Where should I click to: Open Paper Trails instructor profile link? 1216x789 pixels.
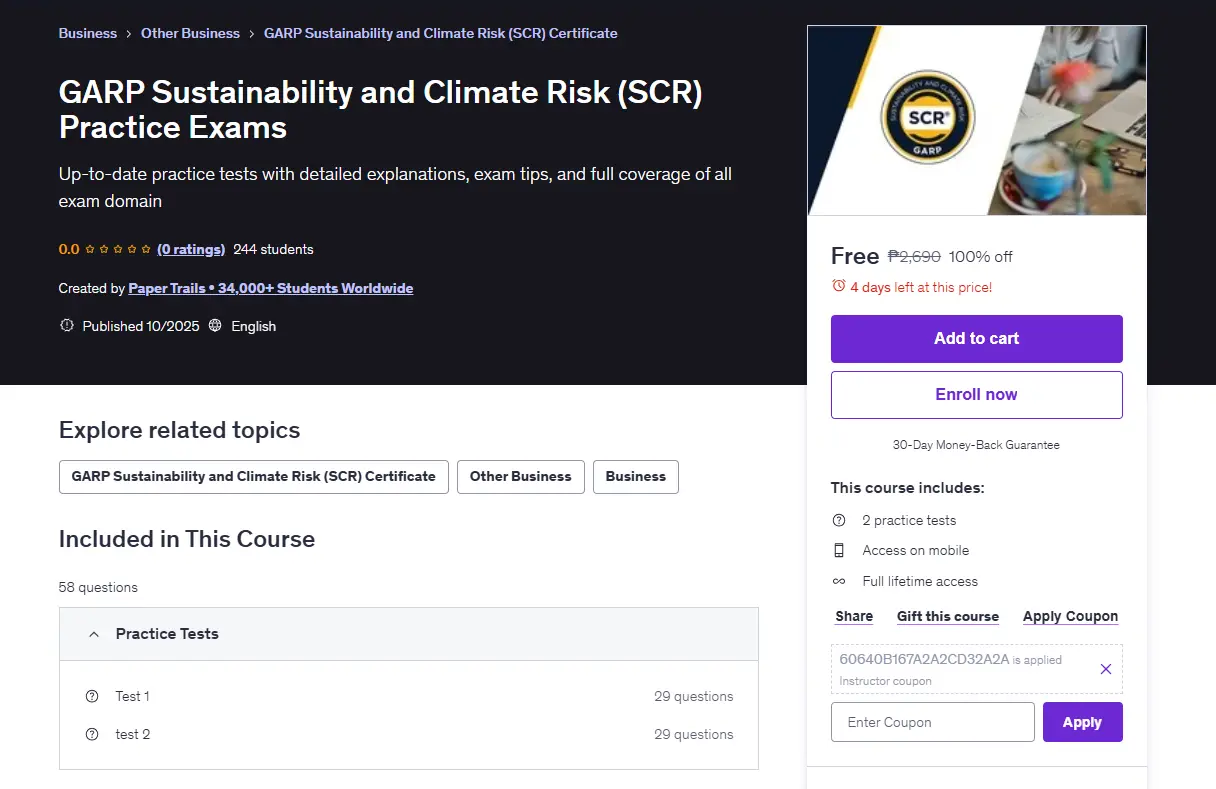tap(271, 288)
